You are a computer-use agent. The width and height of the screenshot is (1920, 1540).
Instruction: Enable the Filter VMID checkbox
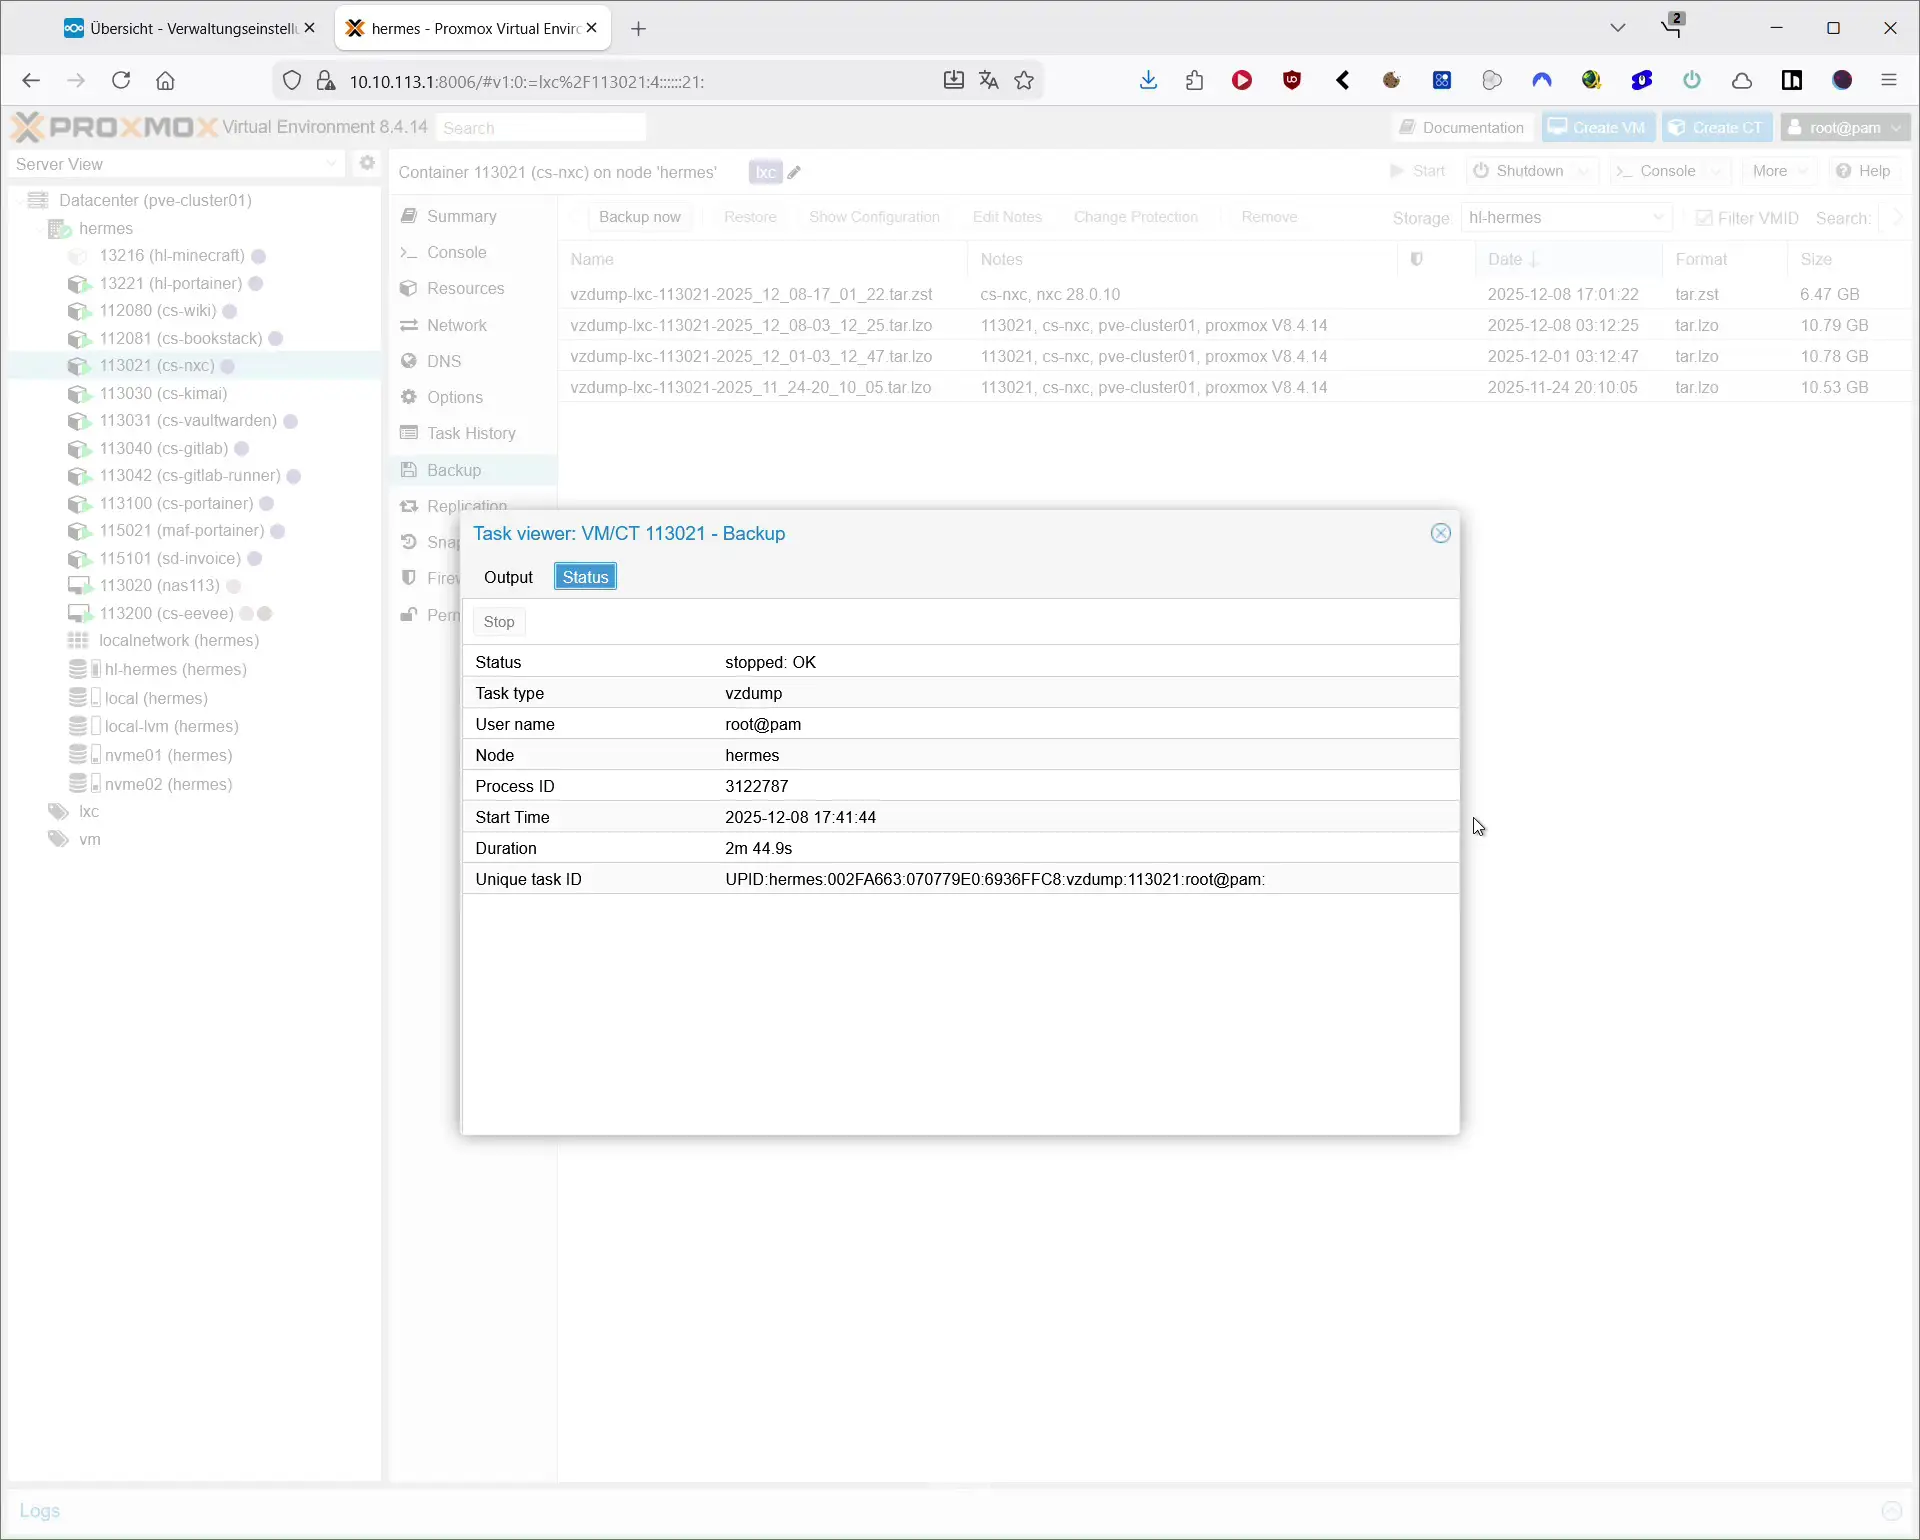tap(1705, 218)
